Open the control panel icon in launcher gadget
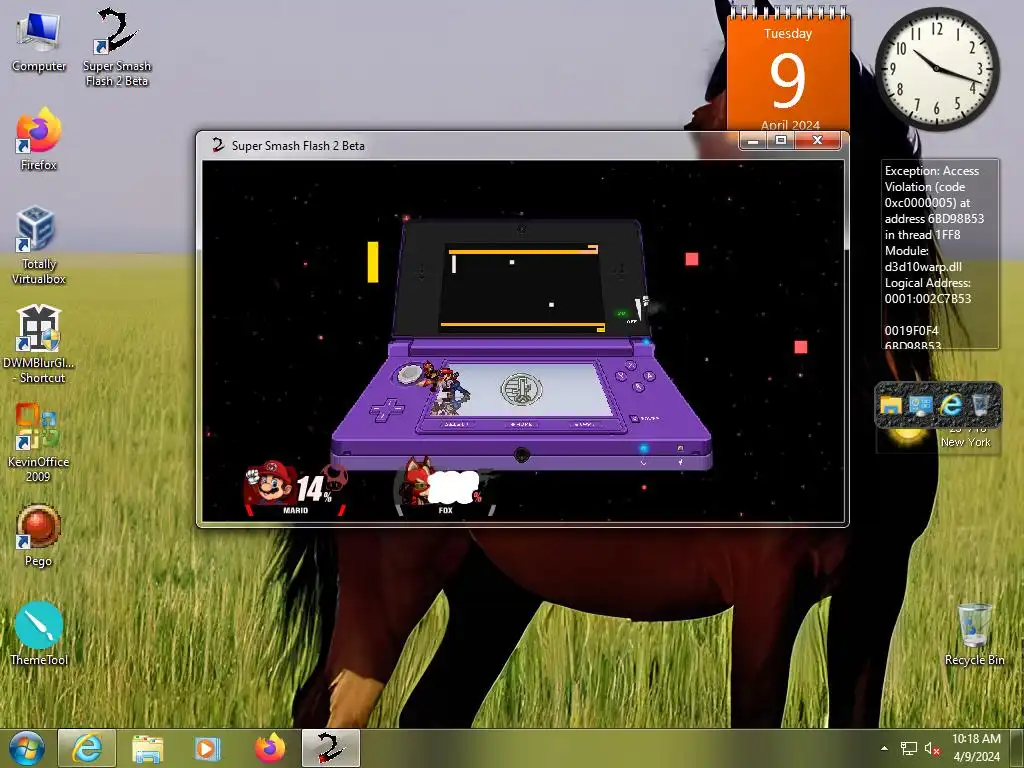This screenshot has height=768, width=1024. pos(920,406)
